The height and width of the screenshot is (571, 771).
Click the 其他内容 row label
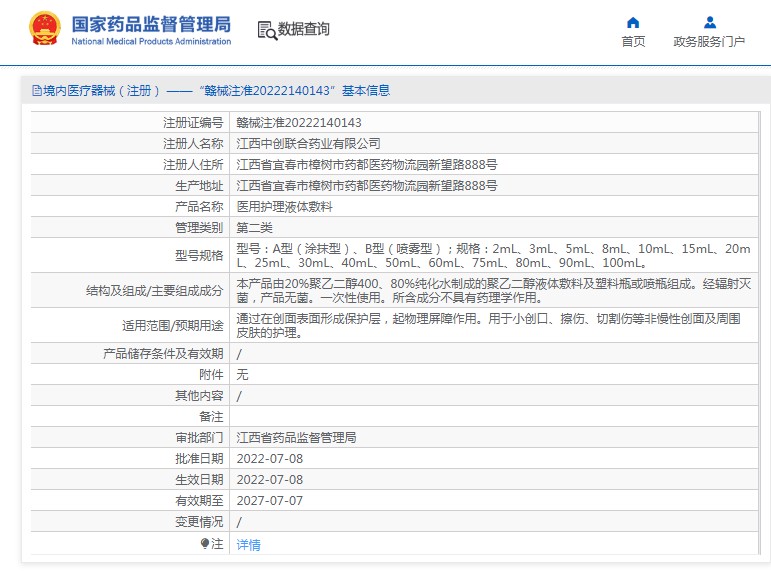199,396
